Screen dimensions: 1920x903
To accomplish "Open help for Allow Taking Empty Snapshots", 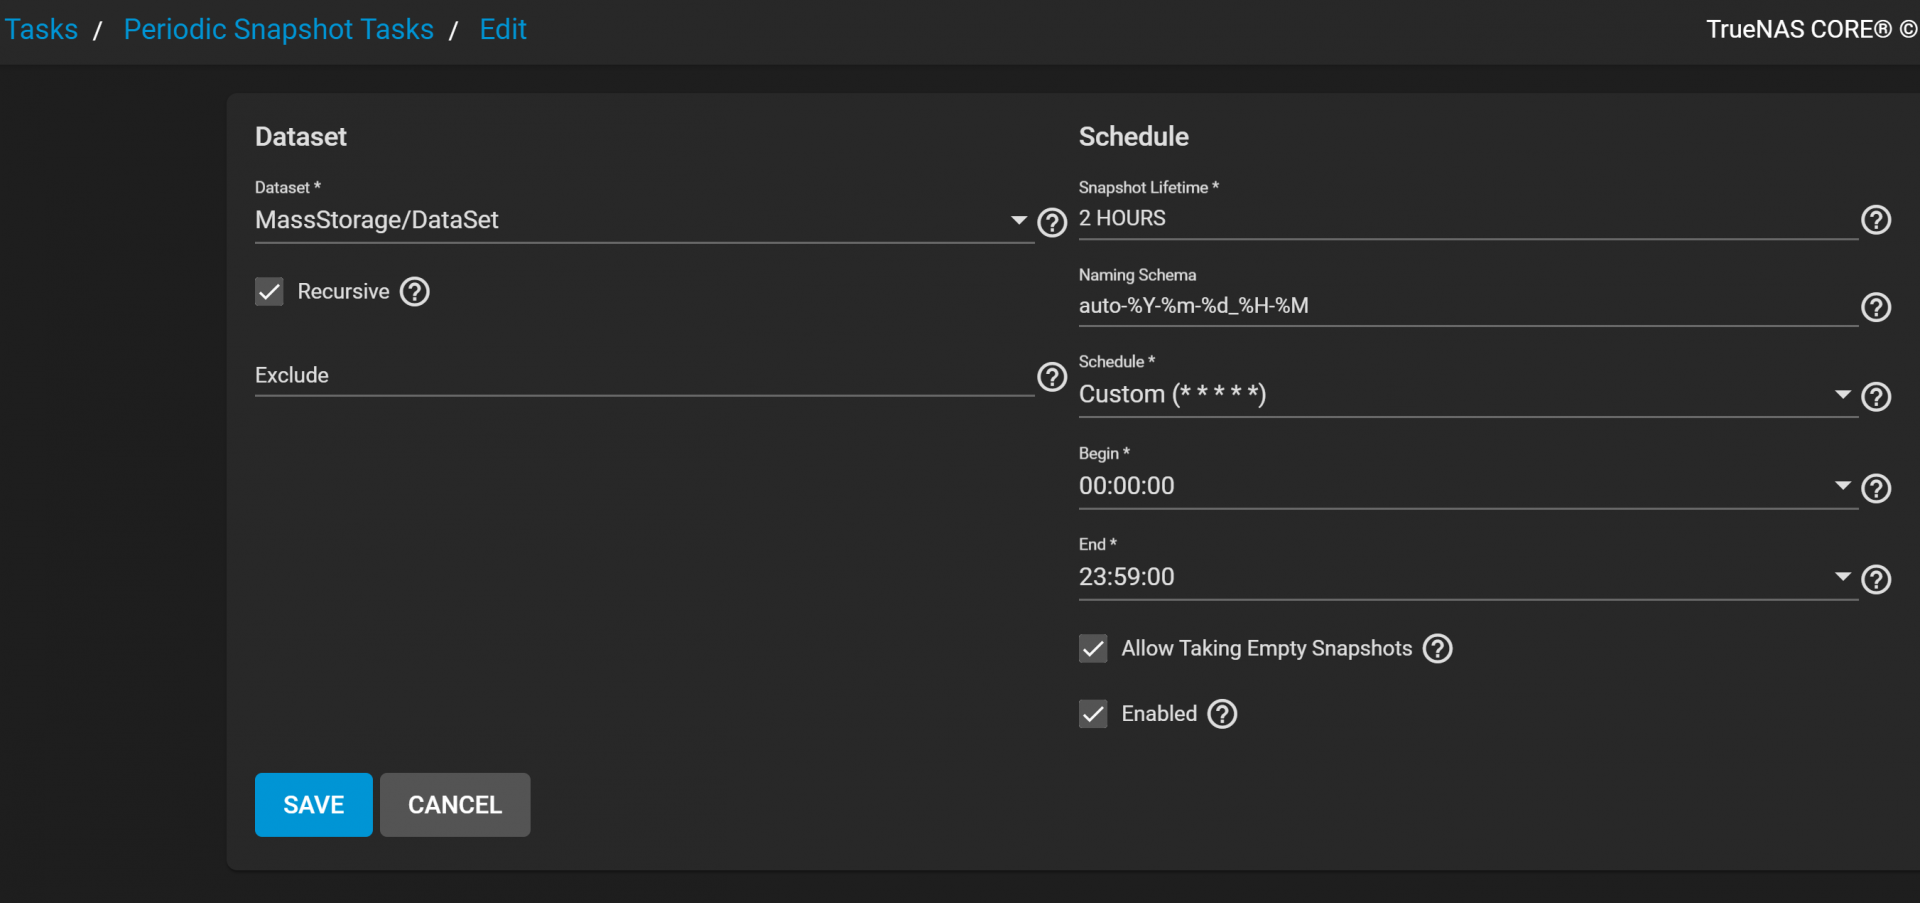I will pos(1438,649).
